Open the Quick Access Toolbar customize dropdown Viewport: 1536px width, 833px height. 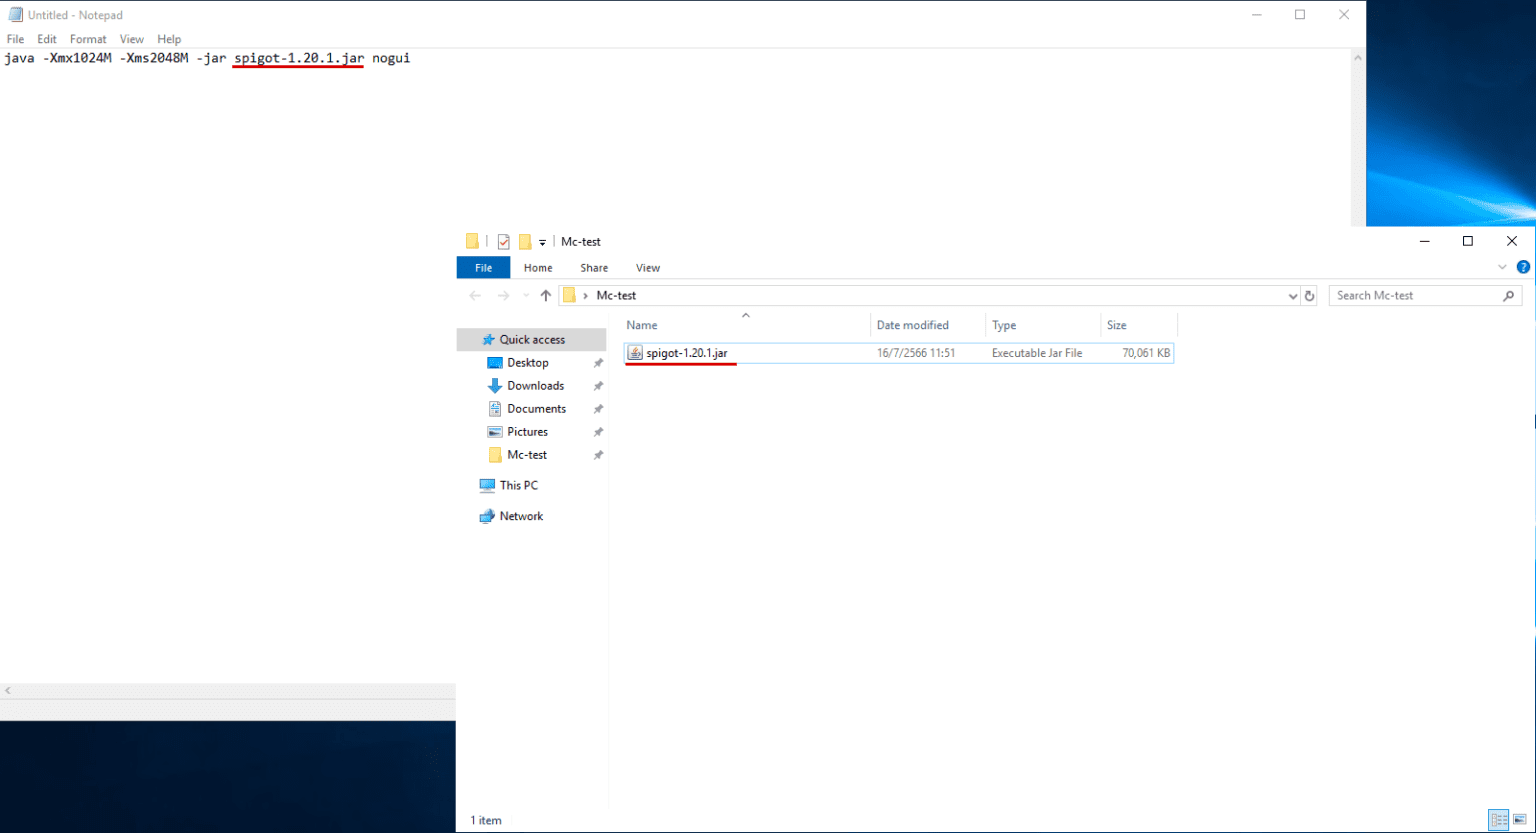(542, 242)
